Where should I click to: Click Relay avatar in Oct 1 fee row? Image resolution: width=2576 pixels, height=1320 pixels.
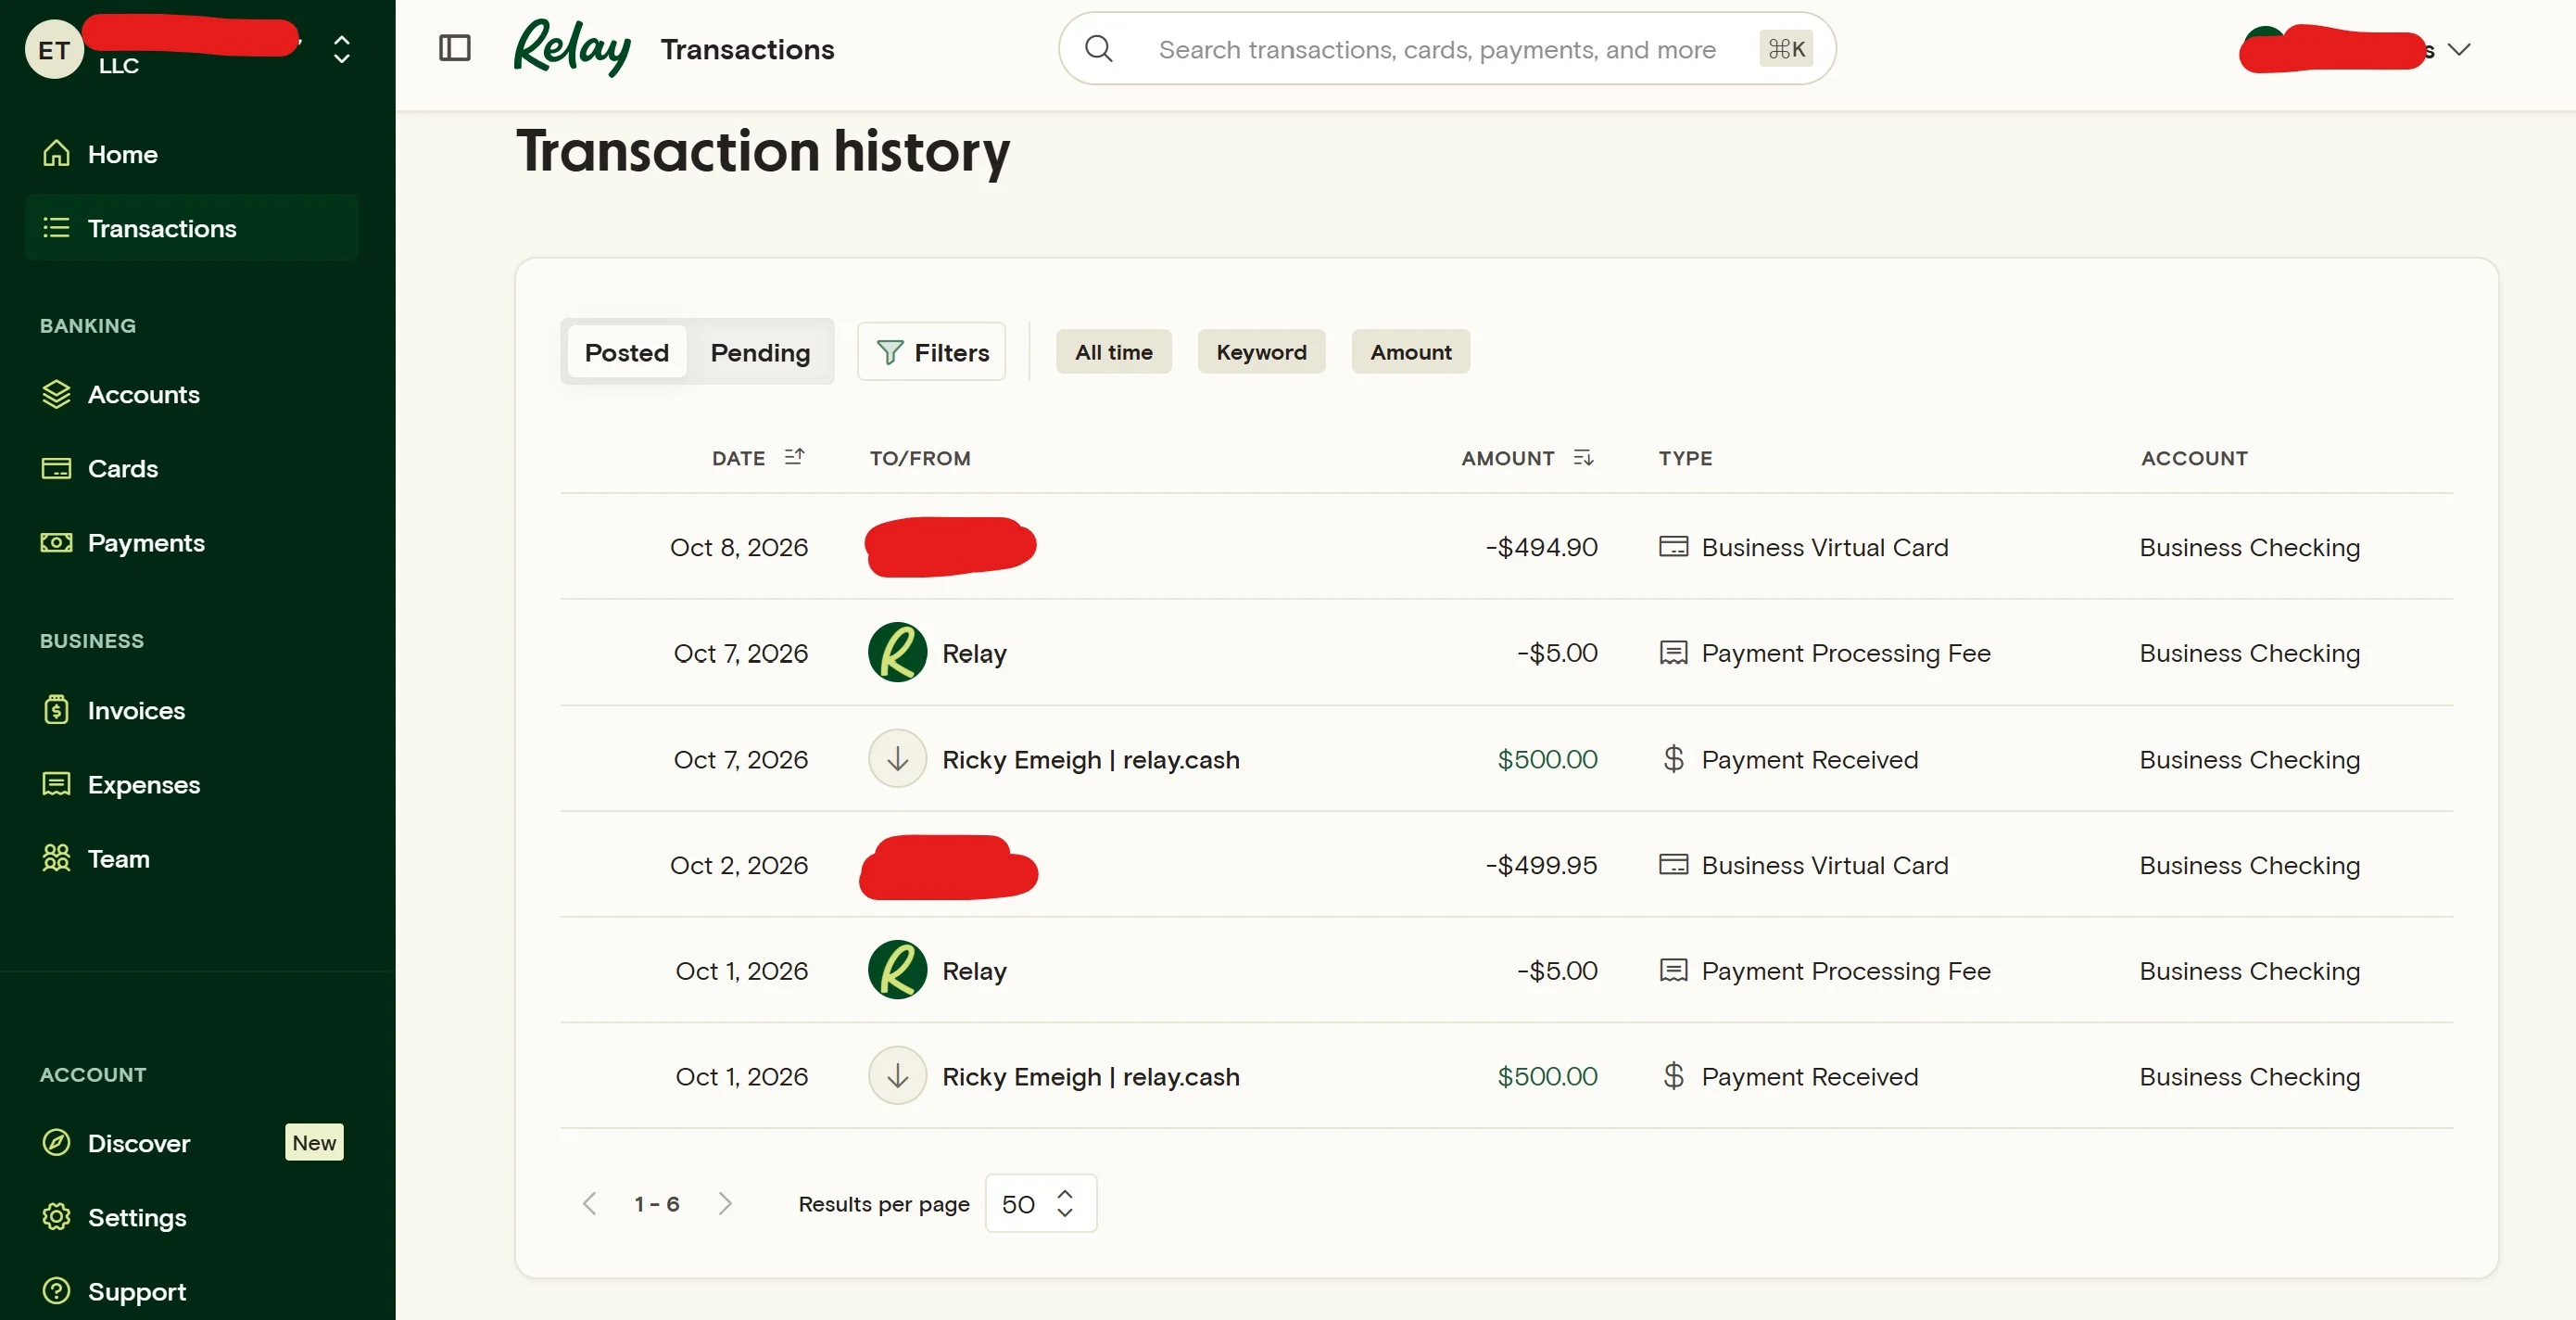[897, 969]
